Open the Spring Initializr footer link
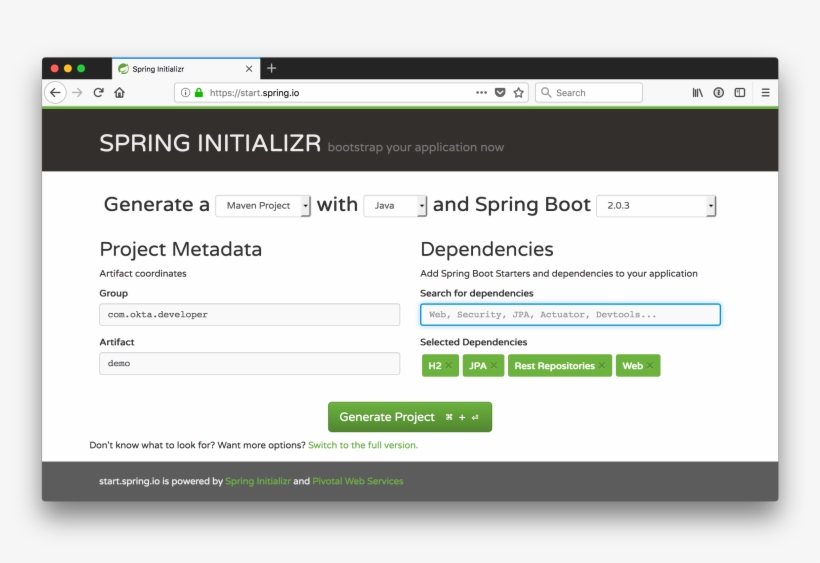This screenshot has height=563, width=820. click(x=258, y=481)
